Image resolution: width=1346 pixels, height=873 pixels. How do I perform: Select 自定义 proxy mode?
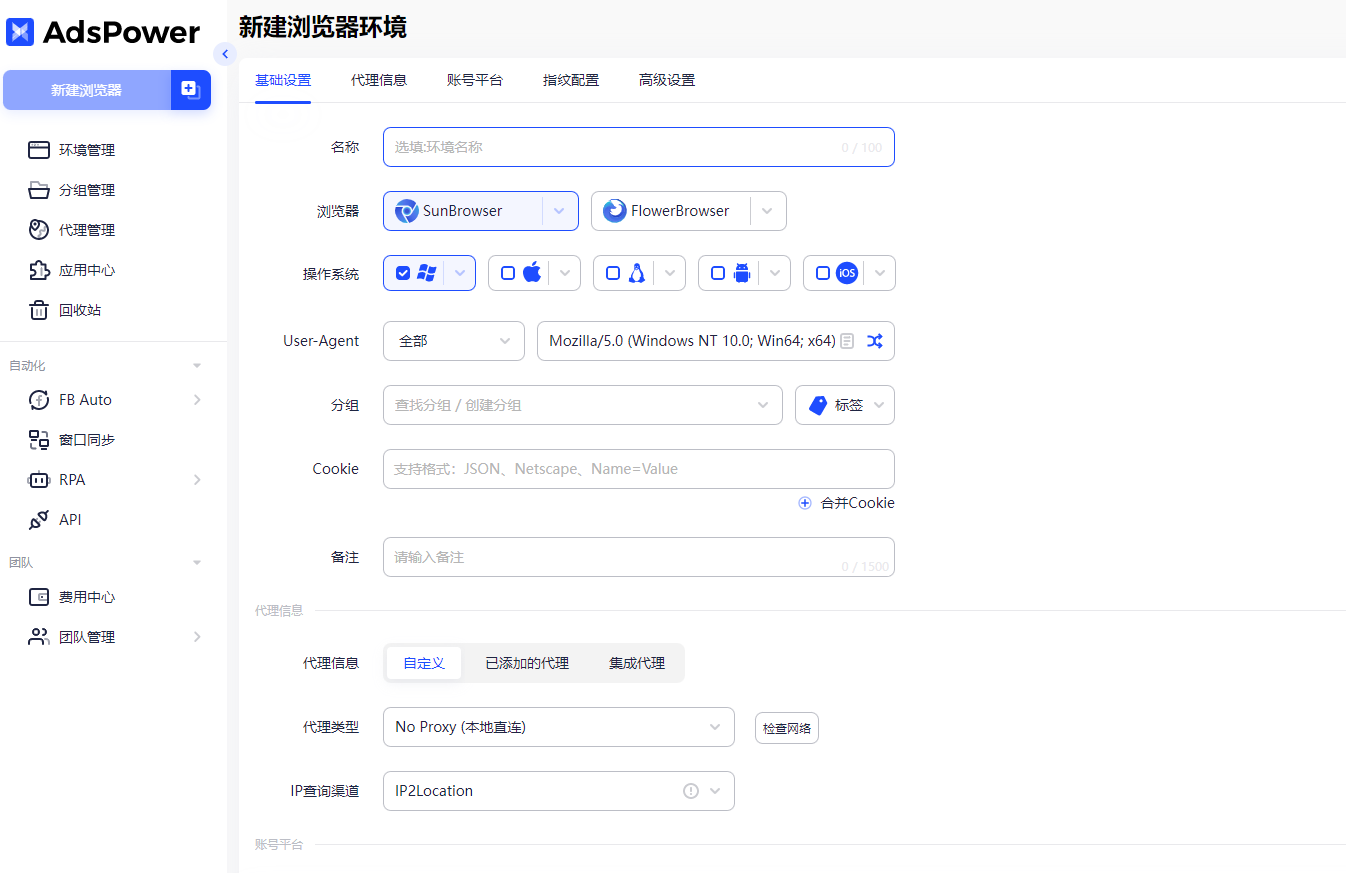click(x=424, y=663)
